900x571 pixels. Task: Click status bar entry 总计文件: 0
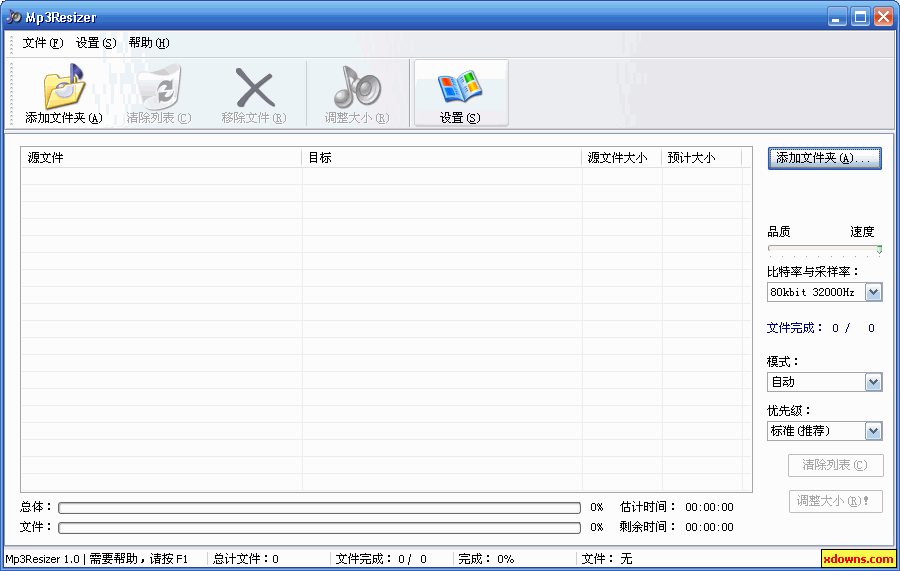[246, 558]
